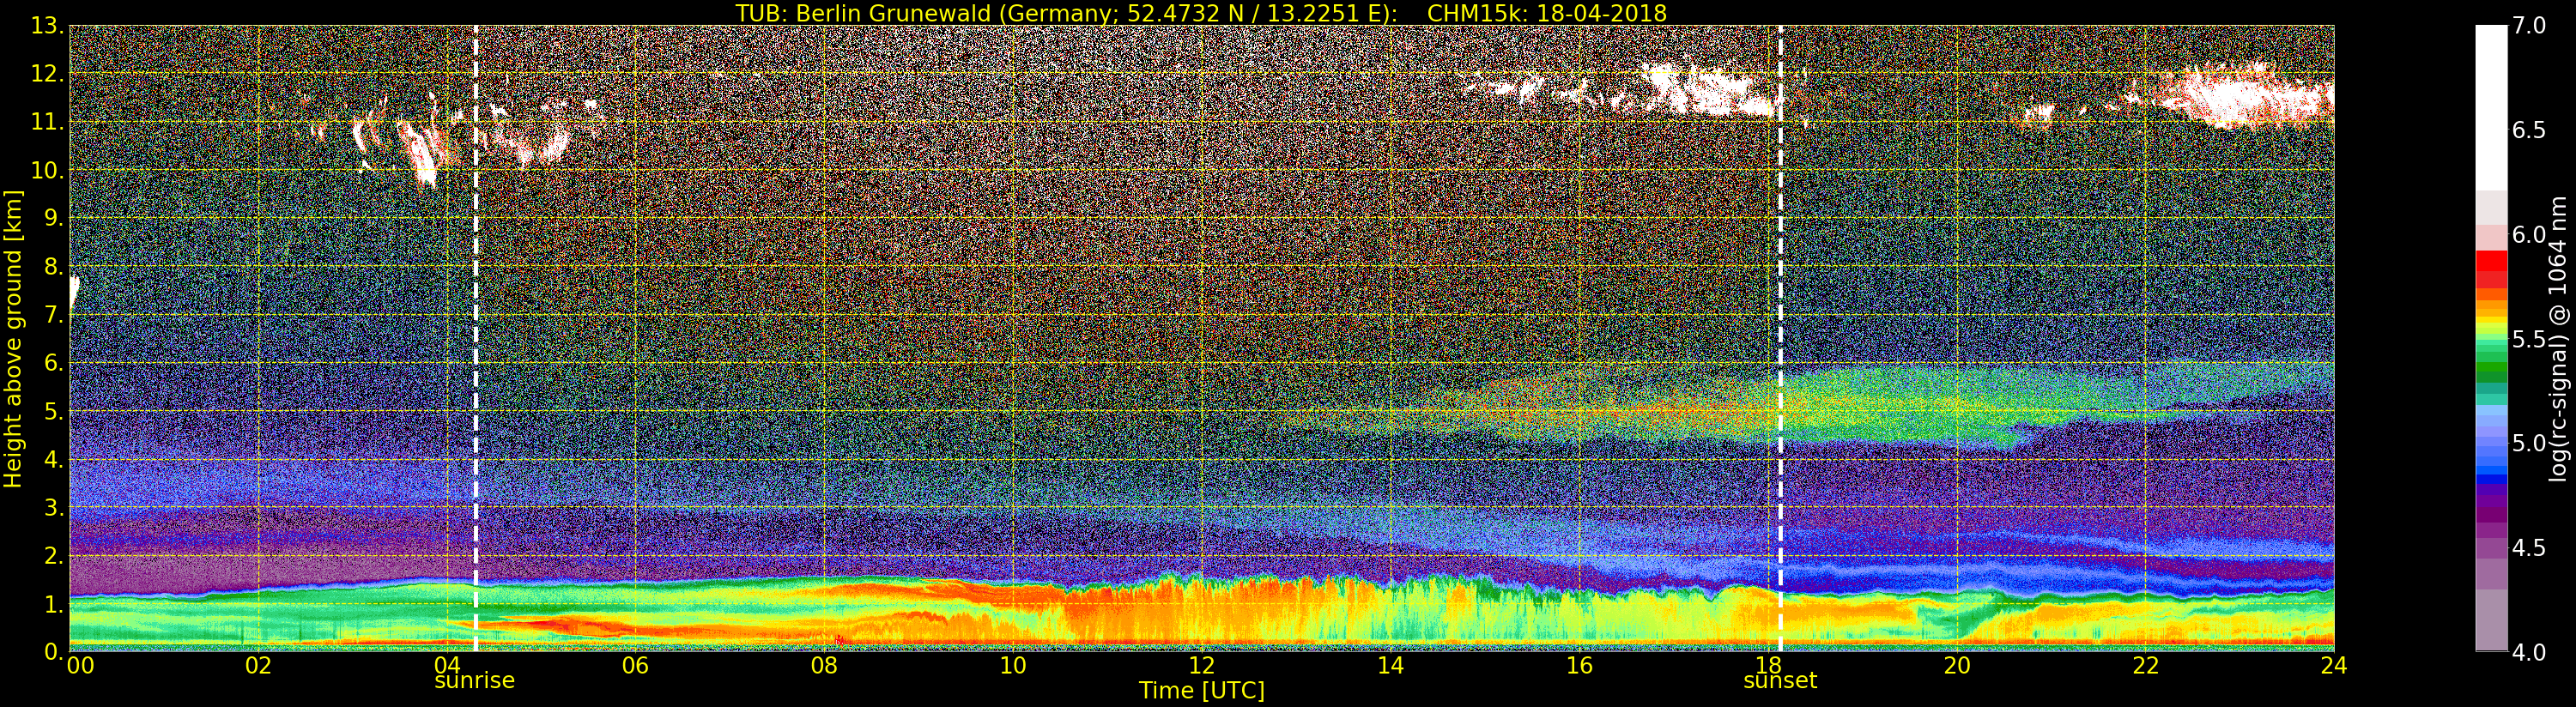Viewport: 2576px width, 707px height.
Task: Click the '08' time tick label
Action: [x=824, y=665]
